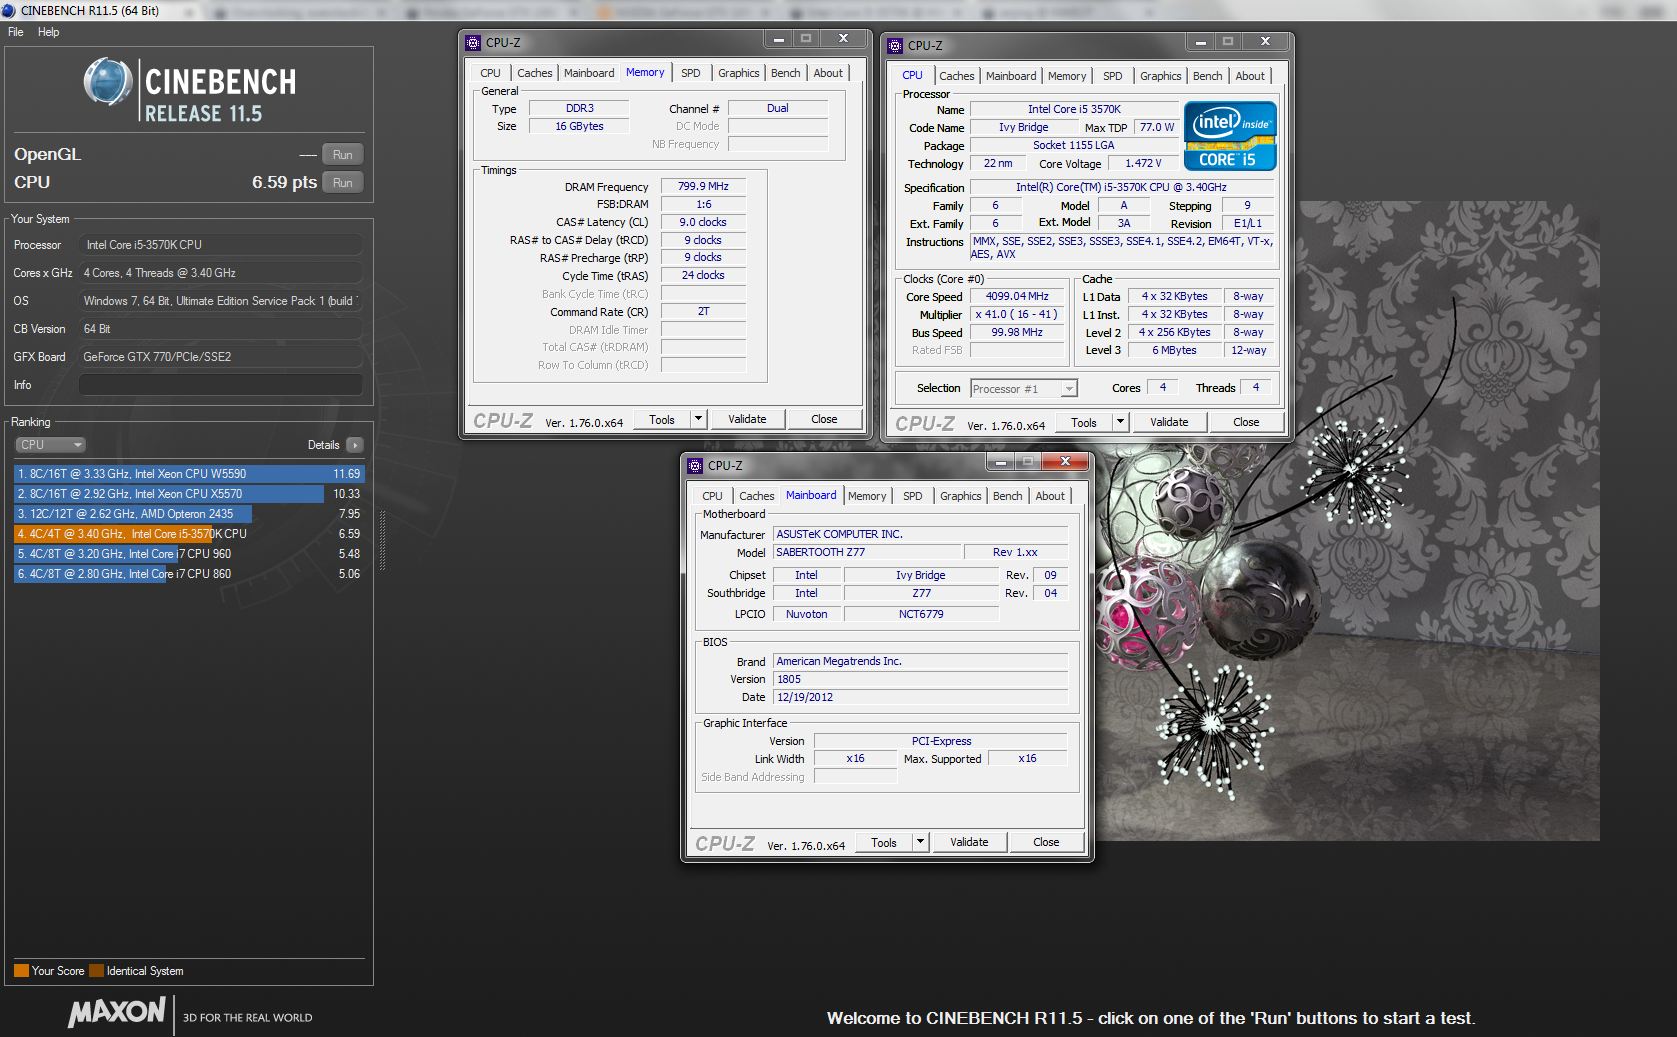Click Close button in CPU tab CPU-Z window
The width and height of the screenshot is (1677, 1037).
(x=1246, y=423)
